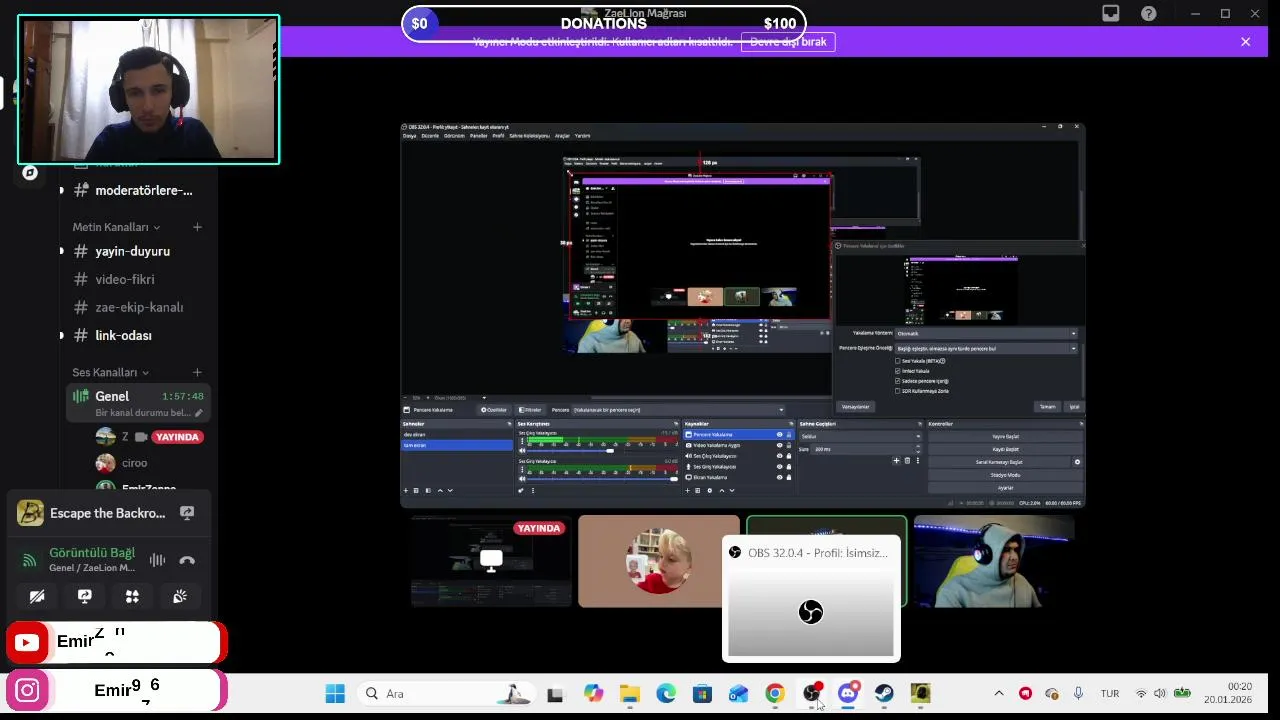
Task: Open Microsoft Edge from the taskbar
Action: pyautogui.click(x=666, y=693)
